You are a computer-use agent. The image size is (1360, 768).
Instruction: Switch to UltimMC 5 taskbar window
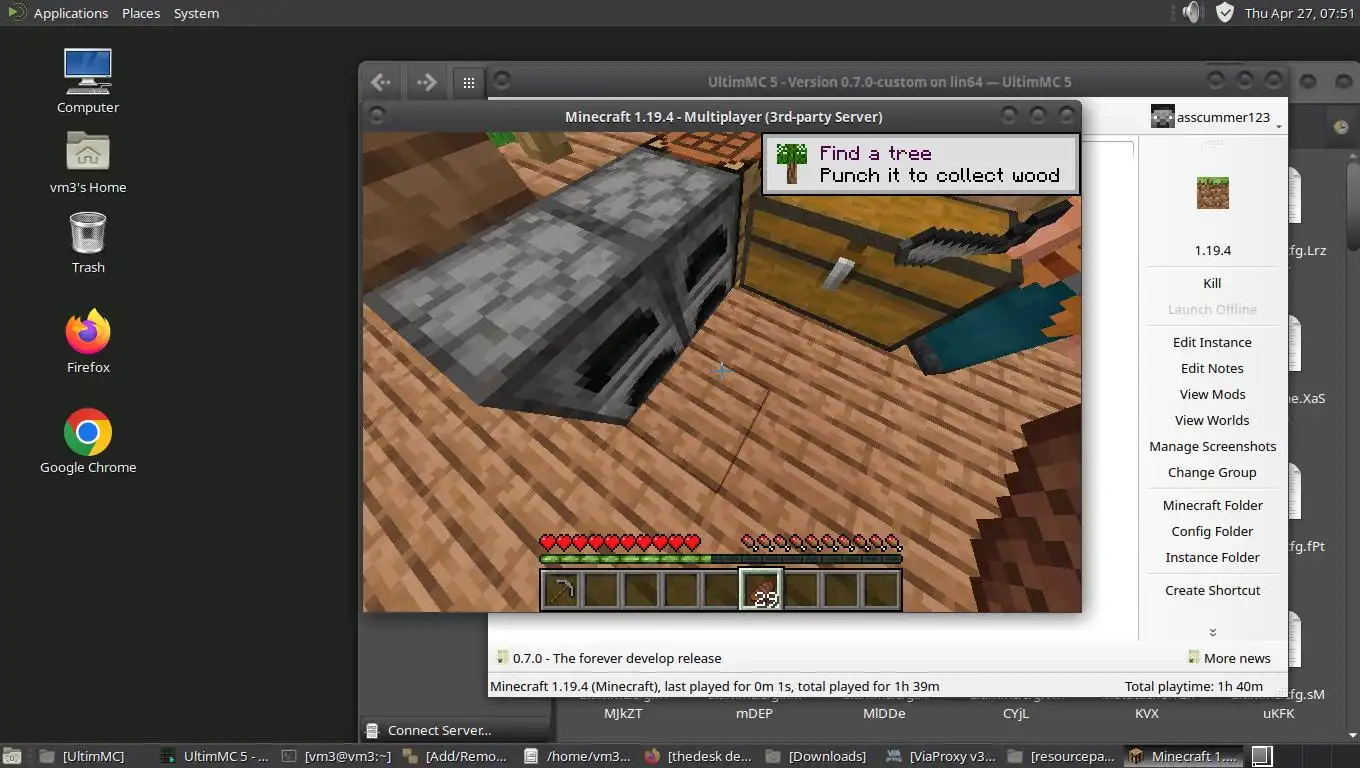point(215,756)
